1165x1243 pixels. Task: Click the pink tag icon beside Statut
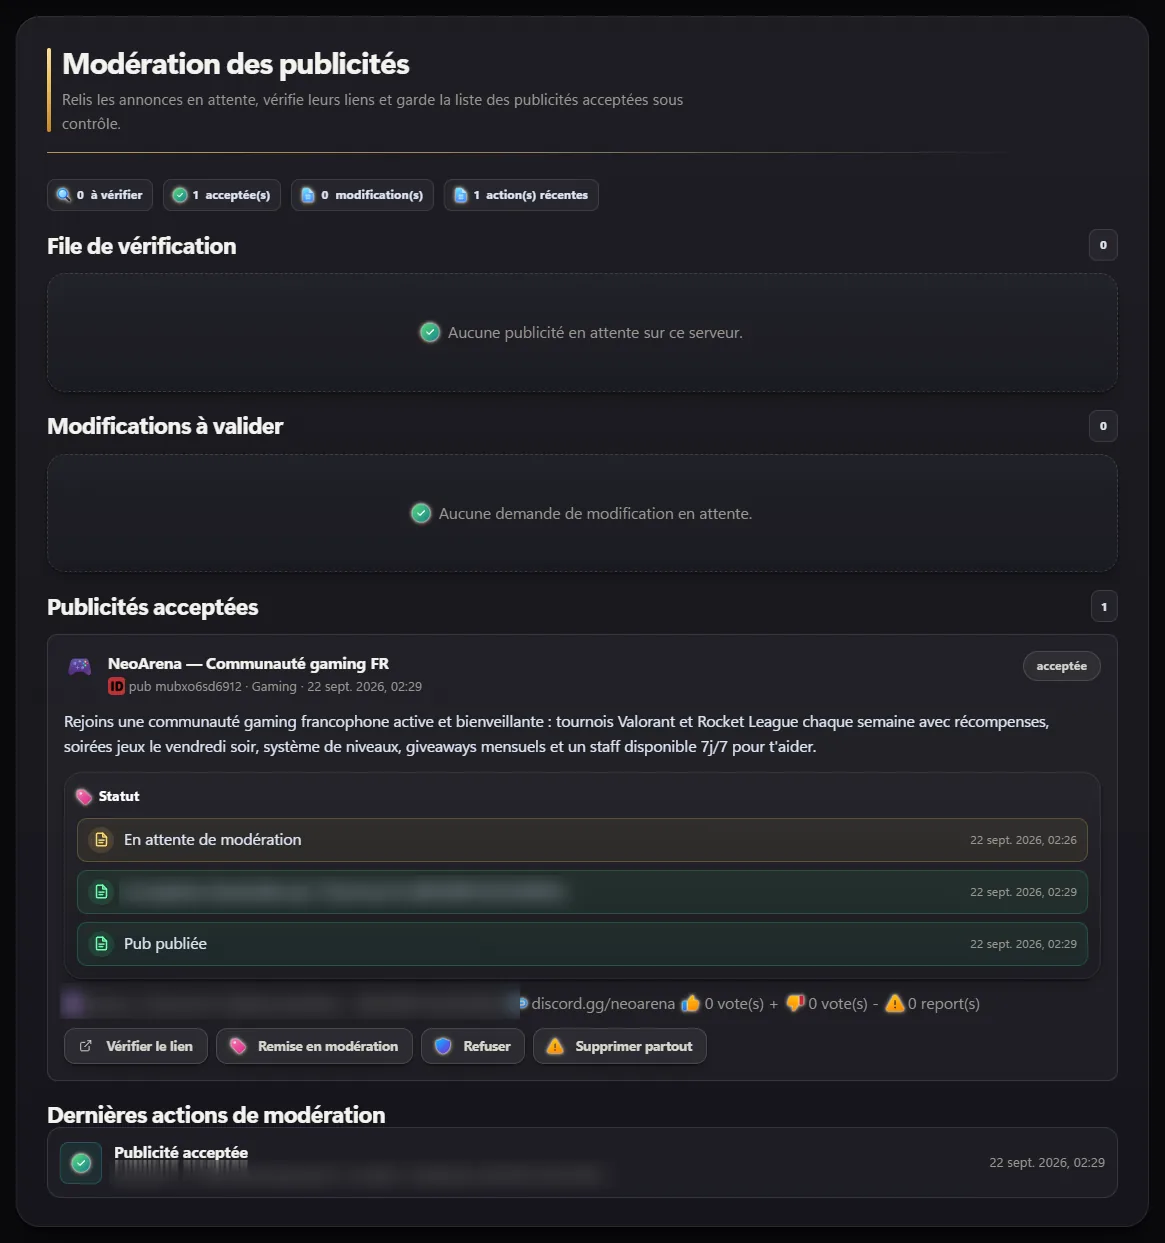(85, 797)
